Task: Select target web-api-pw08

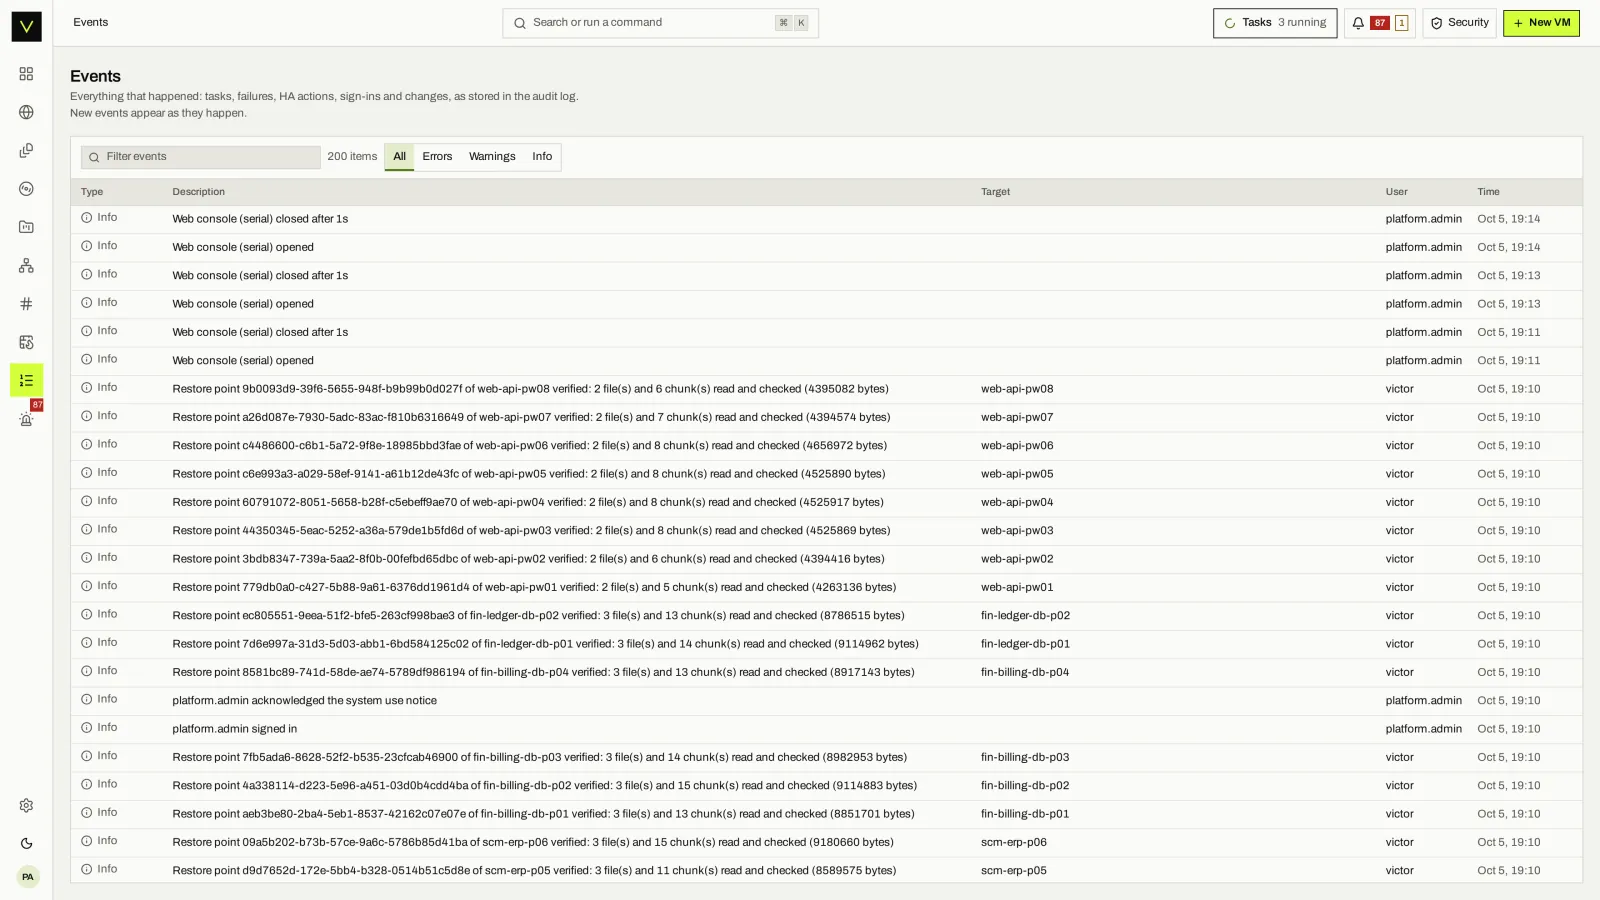Action: (x=1017, y=389)
